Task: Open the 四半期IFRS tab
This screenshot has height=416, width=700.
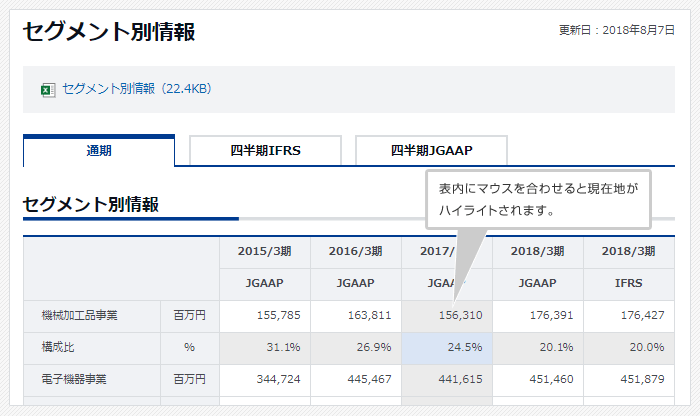Action: pyautogui.click(x=265, y=151)
